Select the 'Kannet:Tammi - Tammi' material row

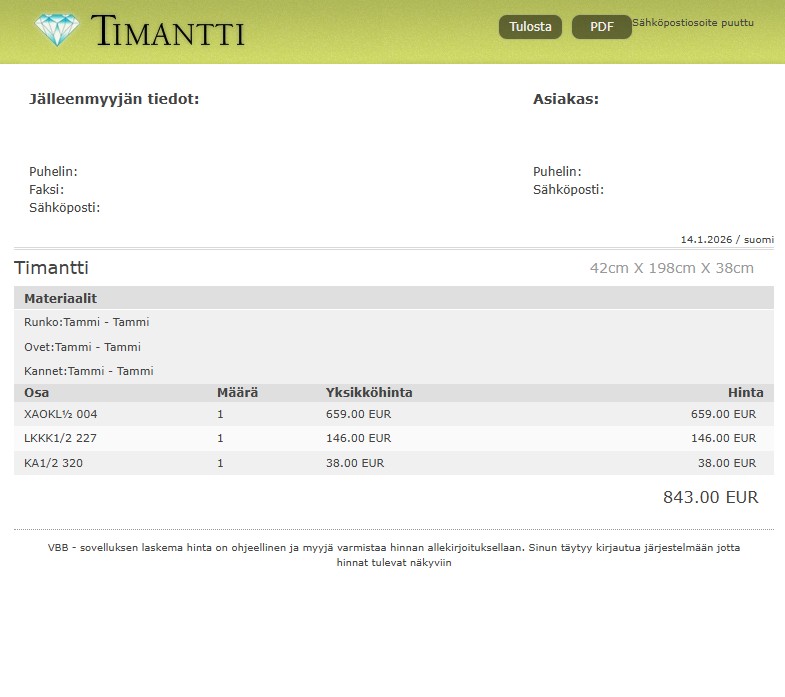click(x=88, y=371)
